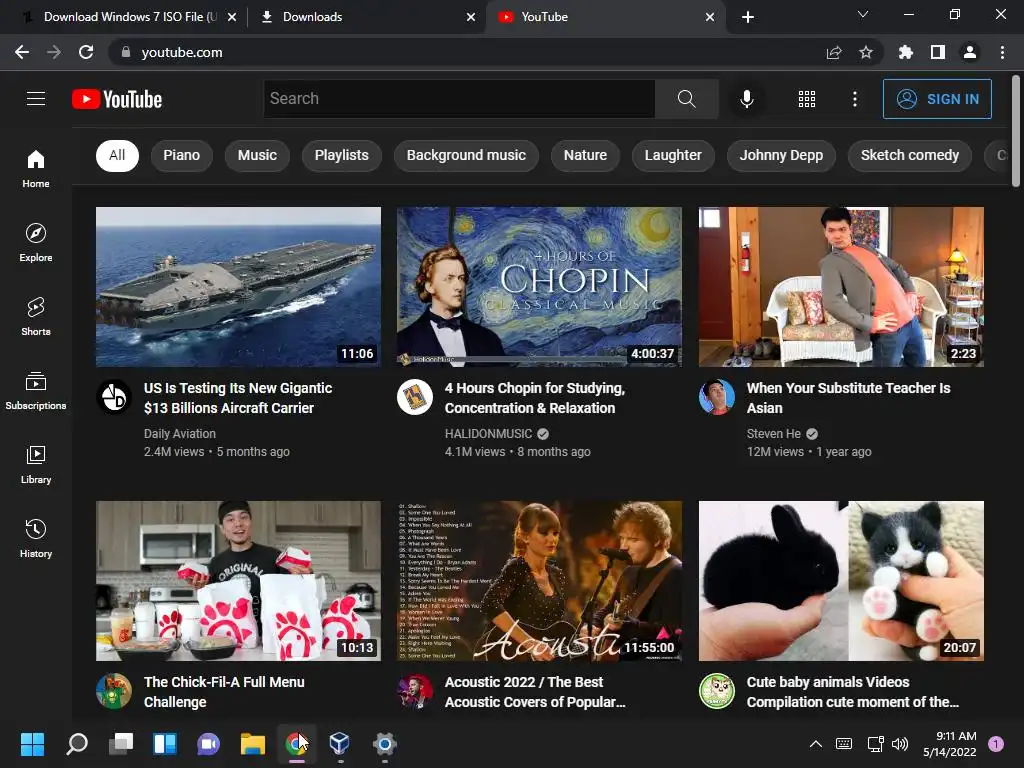Open Chick-Fil-A video channel avatar
Screen dimensions: 1024x768
(114, 691)
